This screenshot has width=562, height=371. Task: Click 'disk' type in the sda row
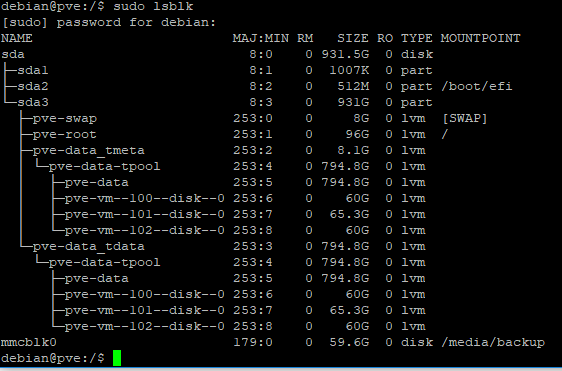(417, 54)
